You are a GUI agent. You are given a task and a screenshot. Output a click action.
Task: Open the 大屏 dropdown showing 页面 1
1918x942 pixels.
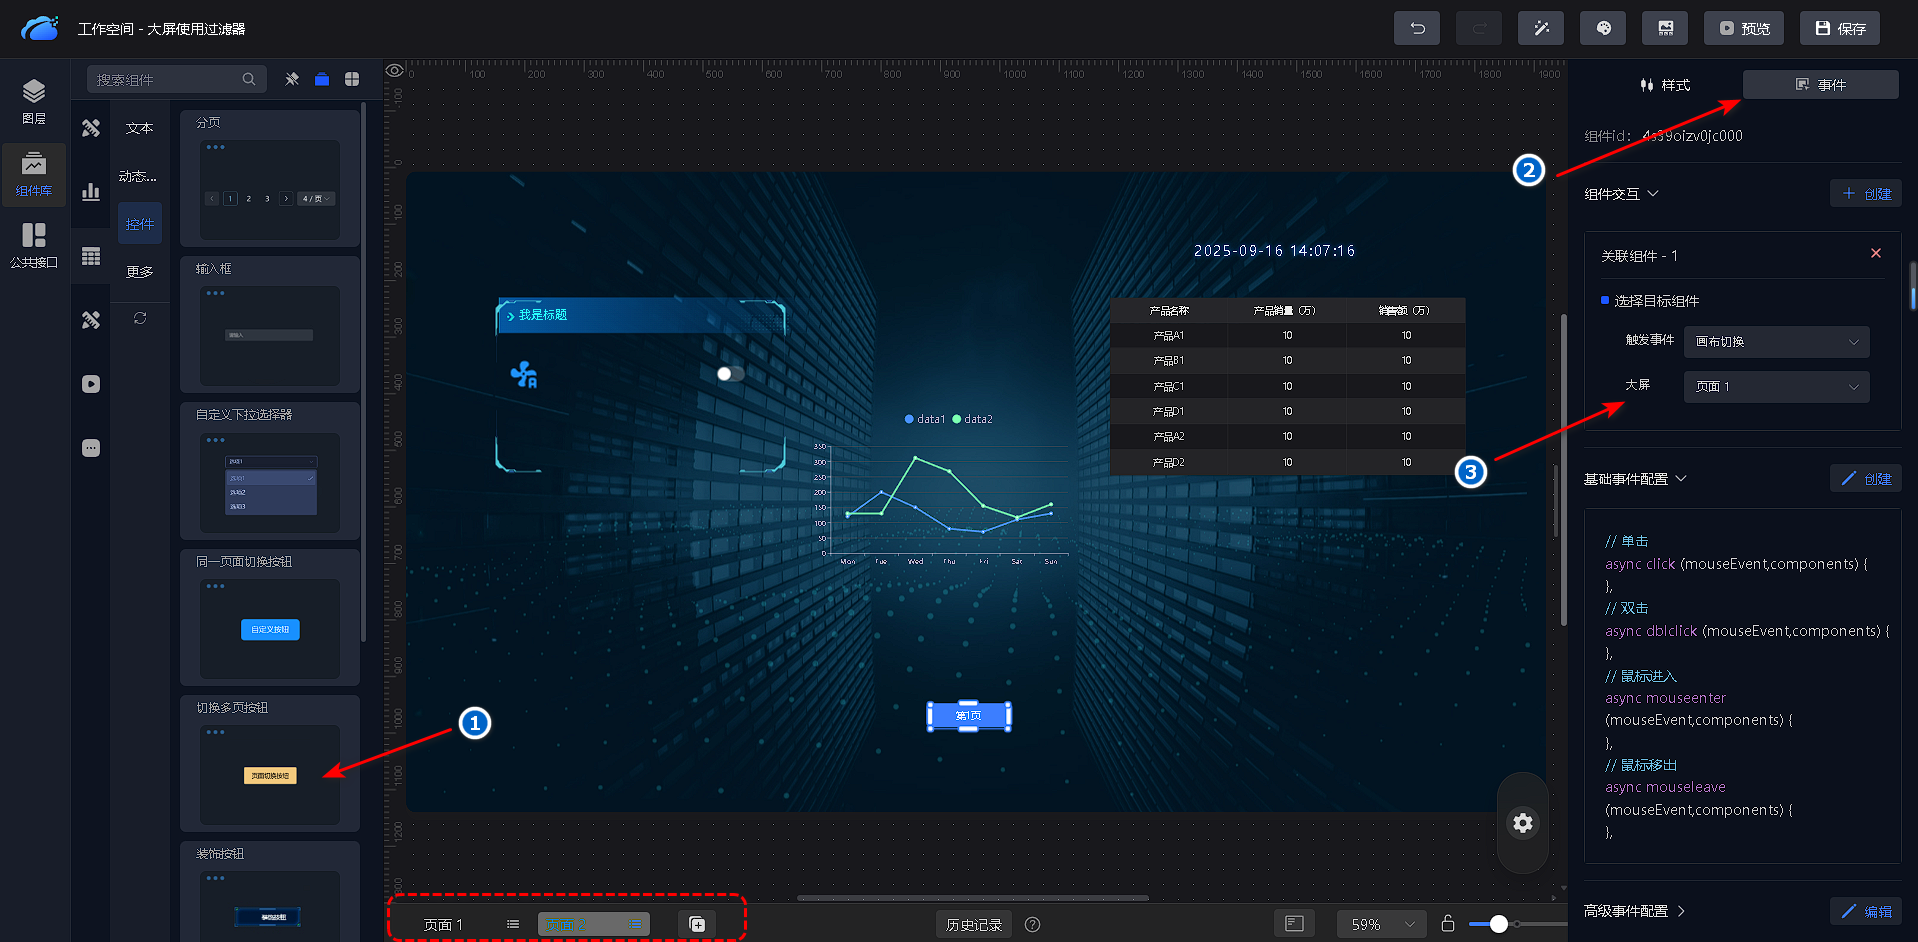(1776, 387)
